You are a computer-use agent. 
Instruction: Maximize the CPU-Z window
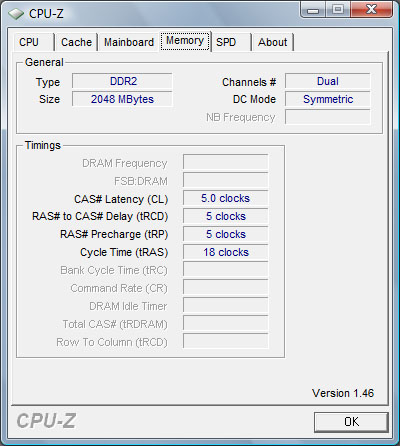(338, 9)
